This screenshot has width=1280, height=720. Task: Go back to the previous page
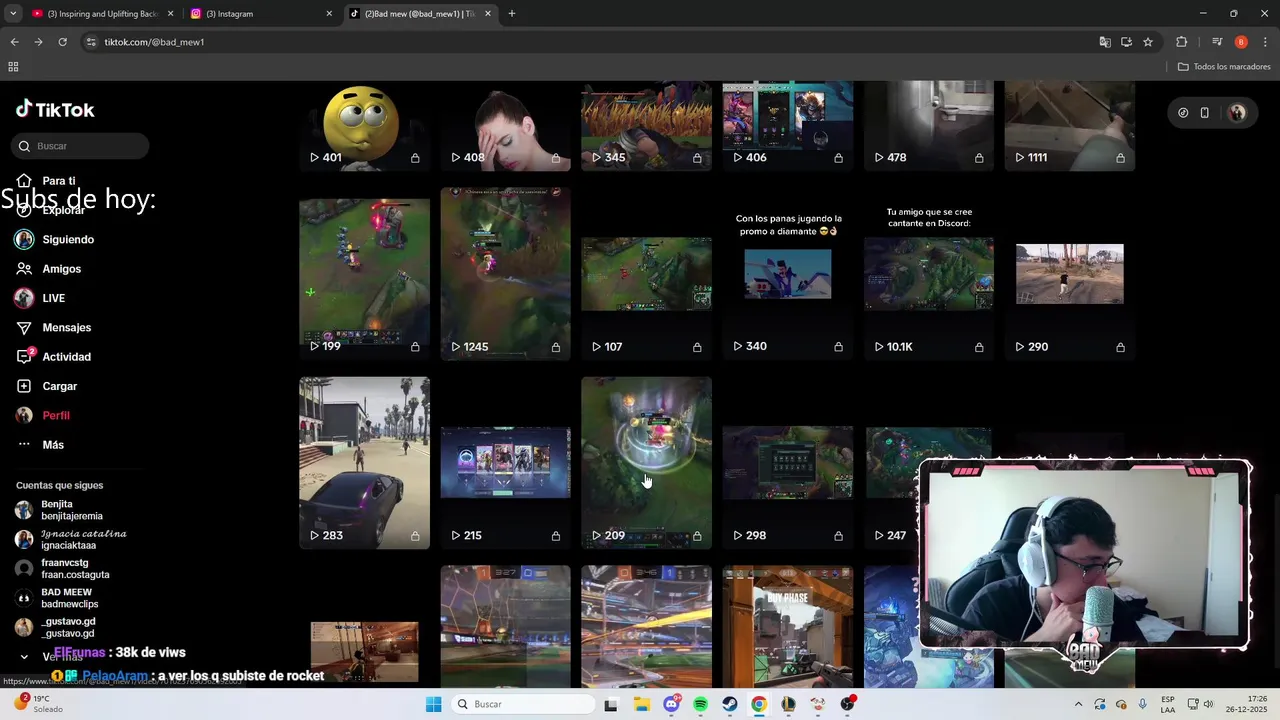(14, 42)
